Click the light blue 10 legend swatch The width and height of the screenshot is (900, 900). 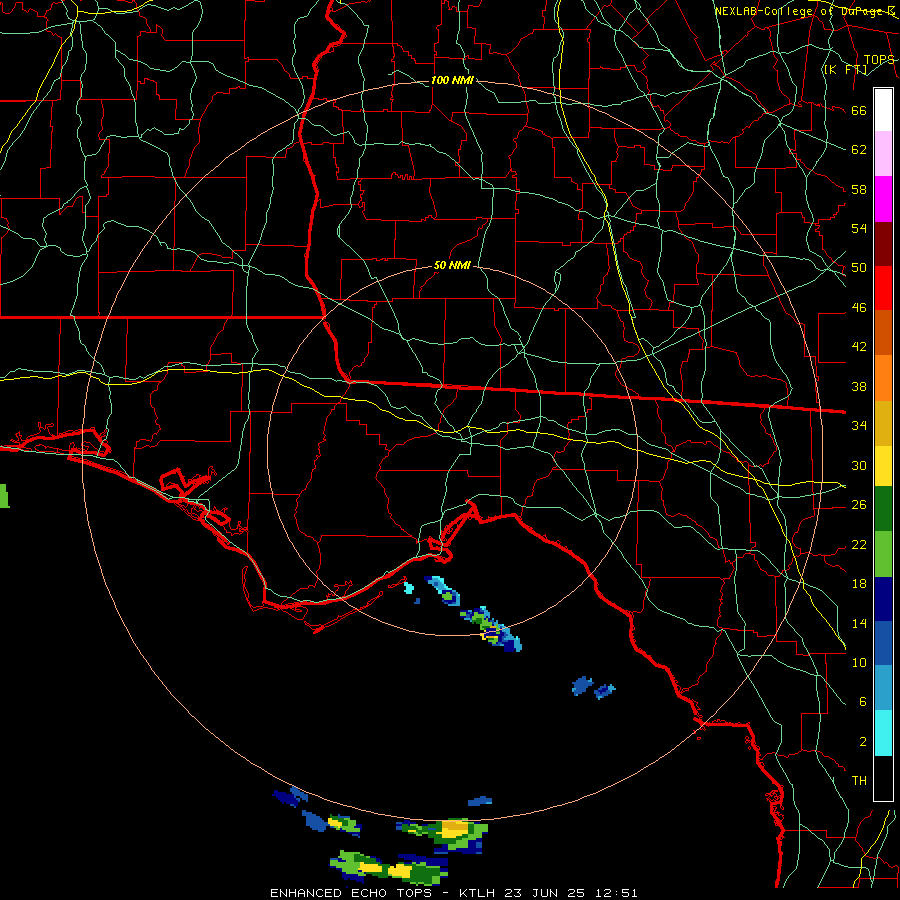[883, 688]
